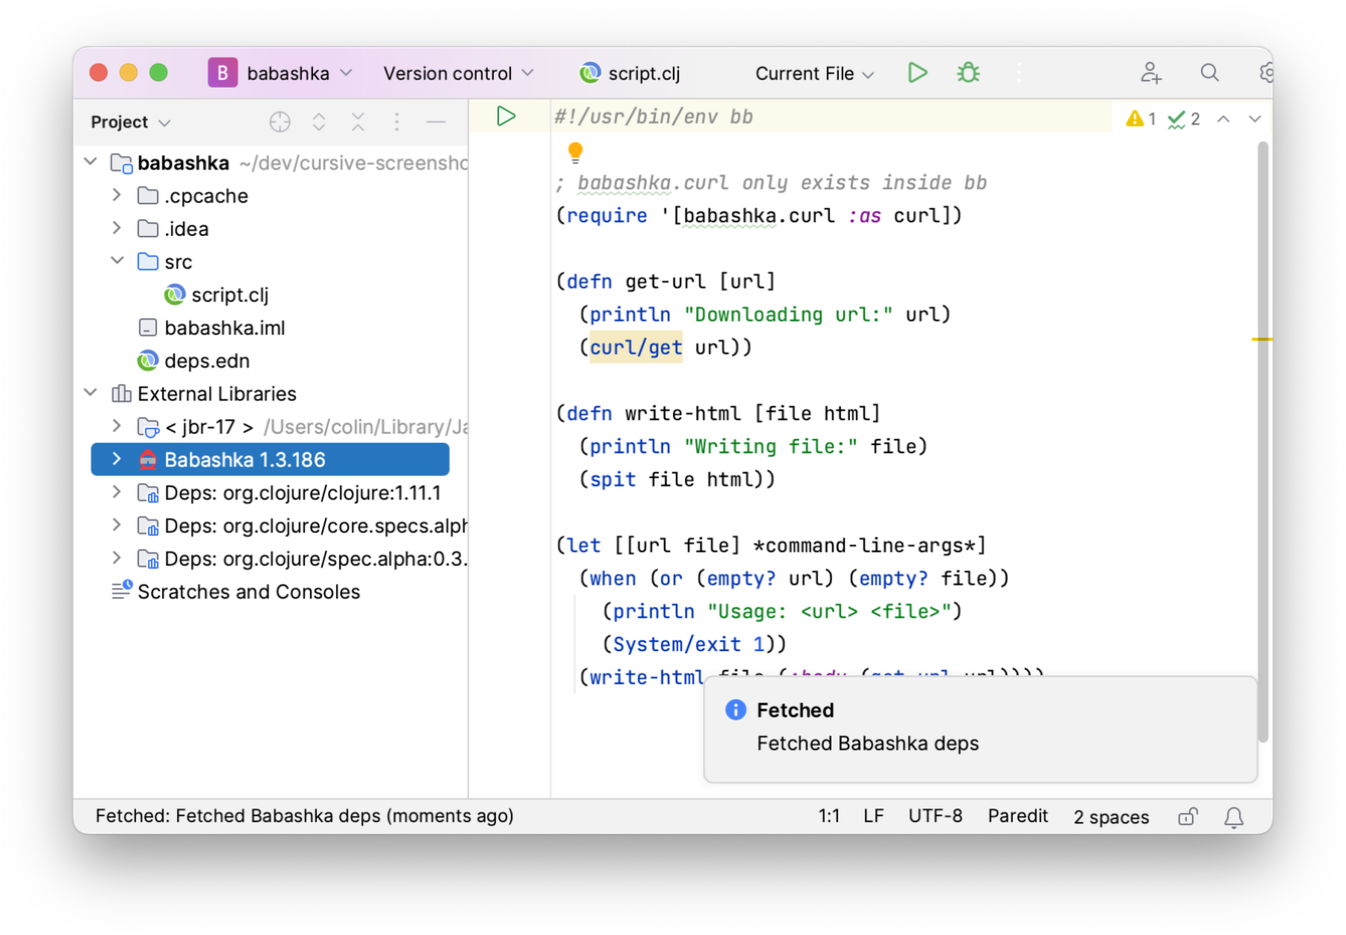Change indent setting 2 spaces

point(1111,817)
